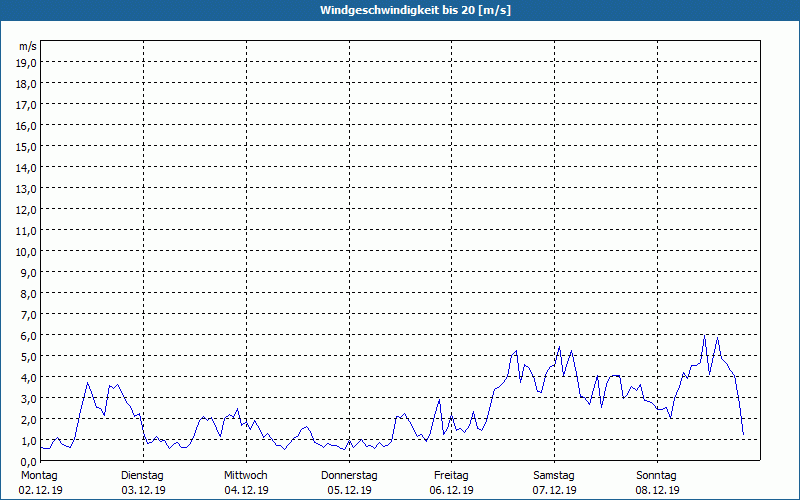This screenshot has width=800, height=500.
Task: Select the 8,0 axis value
Action: tap(29, 294)
